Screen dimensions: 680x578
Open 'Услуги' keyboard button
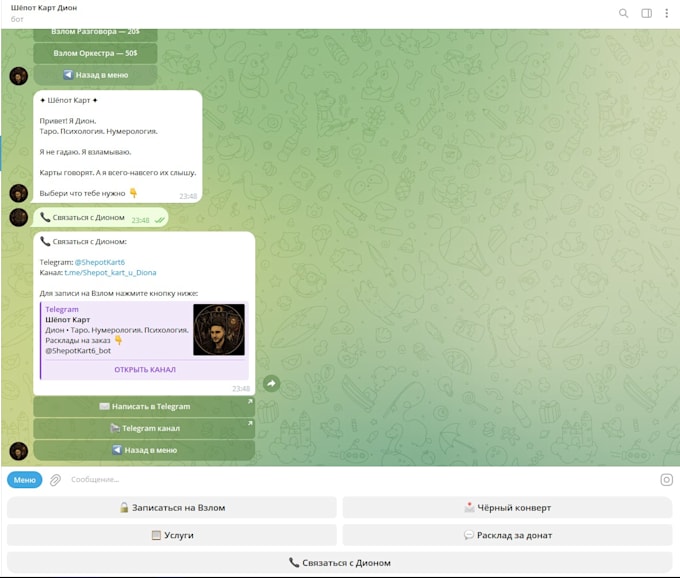[172, 535]
